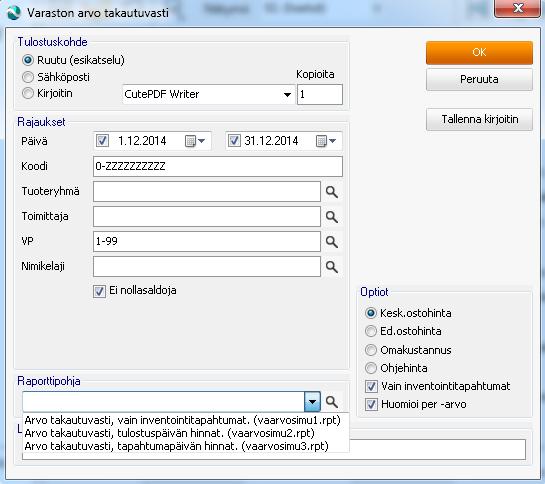Click the Tallenna kirjoitin button
This screenshot has width=545, height=484.
[479, 119]
